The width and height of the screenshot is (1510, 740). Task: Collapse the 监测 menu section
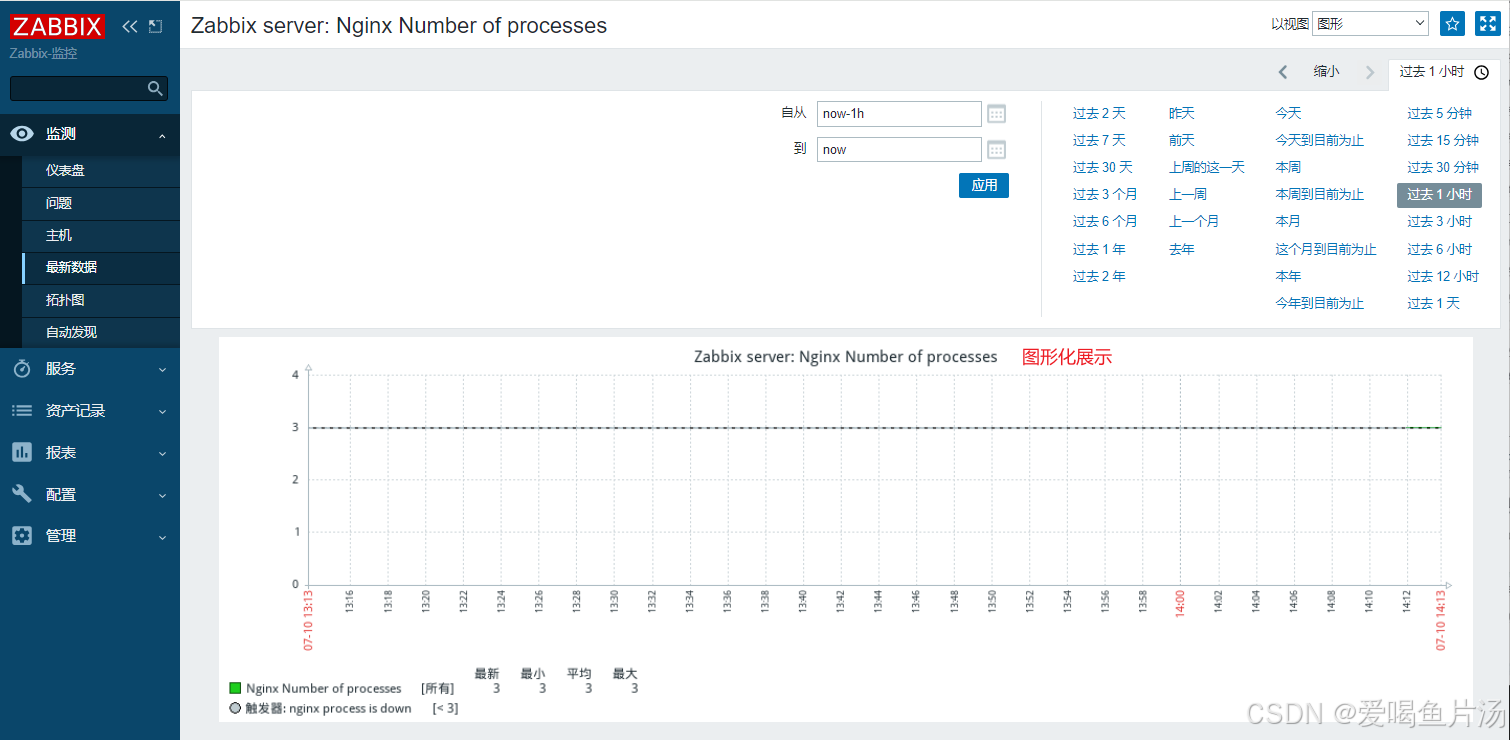(162, 134)
